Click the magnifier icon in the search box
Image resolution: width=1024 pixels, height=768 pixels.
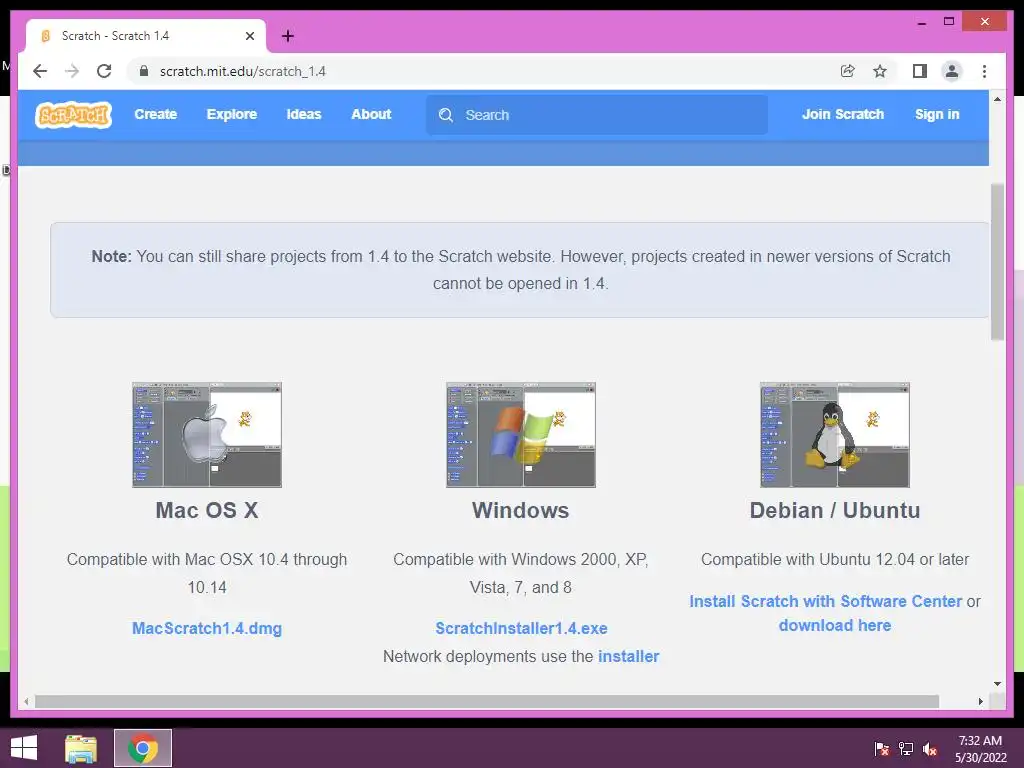click(x=446, y=115)
